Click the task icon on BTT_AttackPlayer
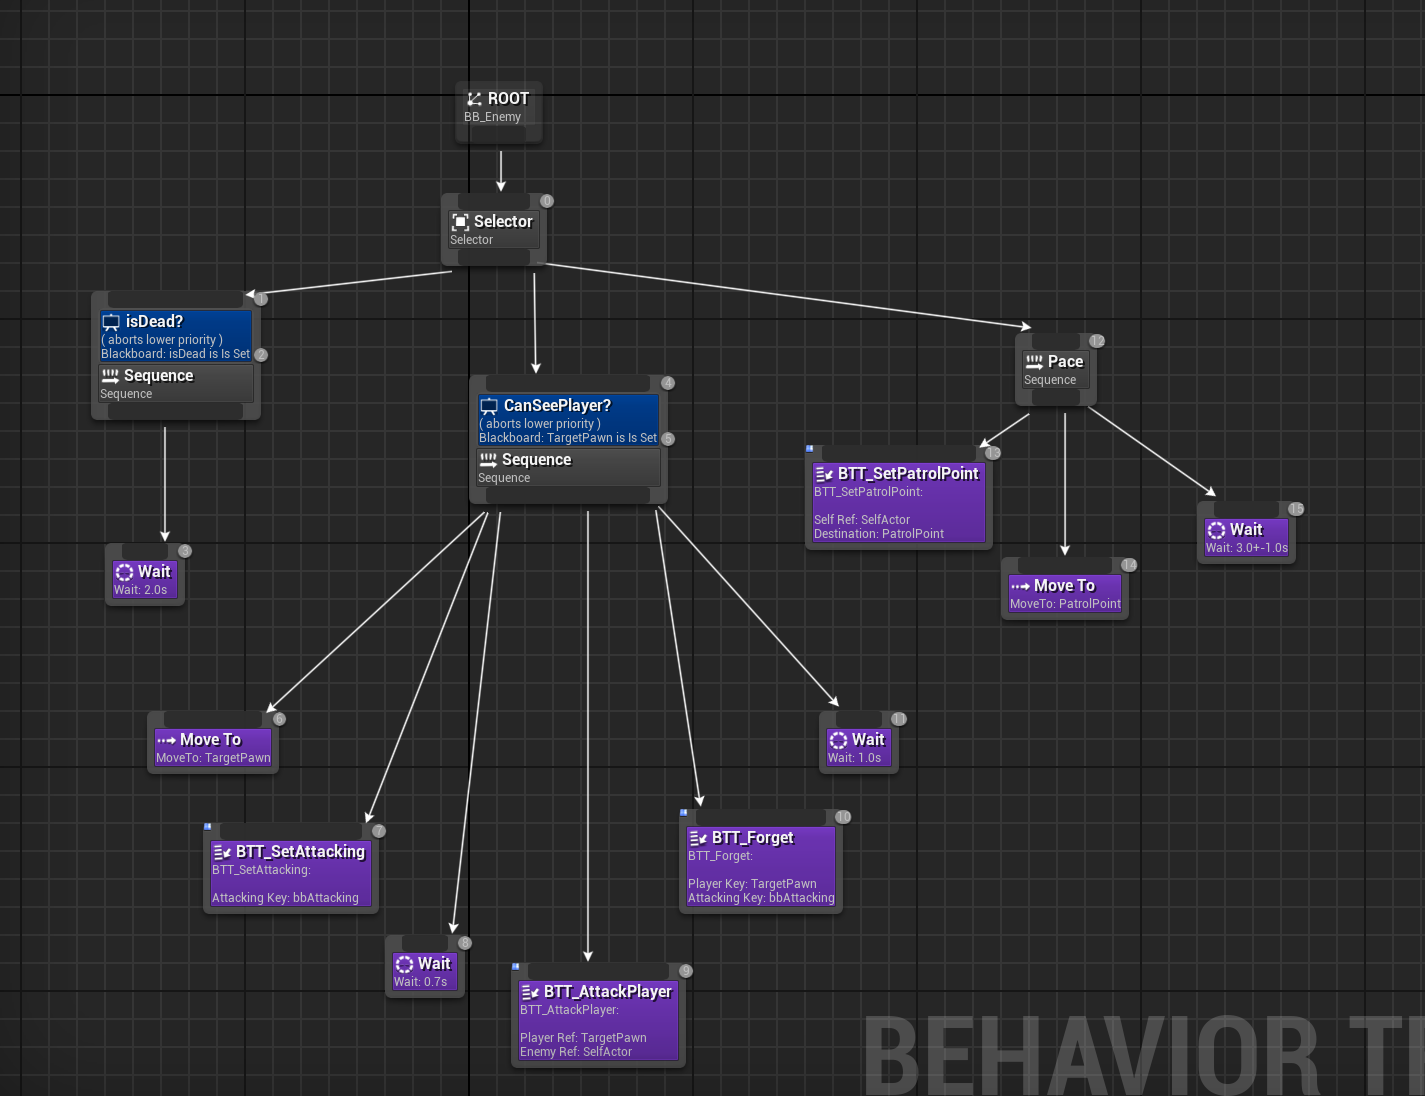Image resolution: width=1425 pixels, height=1096 pixels. tap(530, 992)
